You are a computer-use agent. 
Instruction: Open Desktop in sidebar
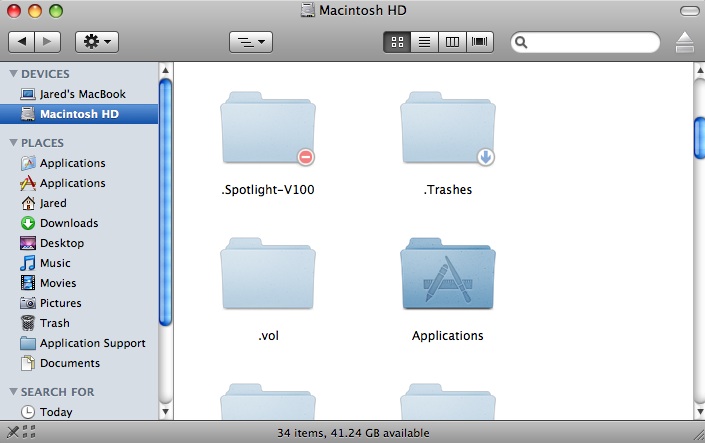tap(79, 243)
